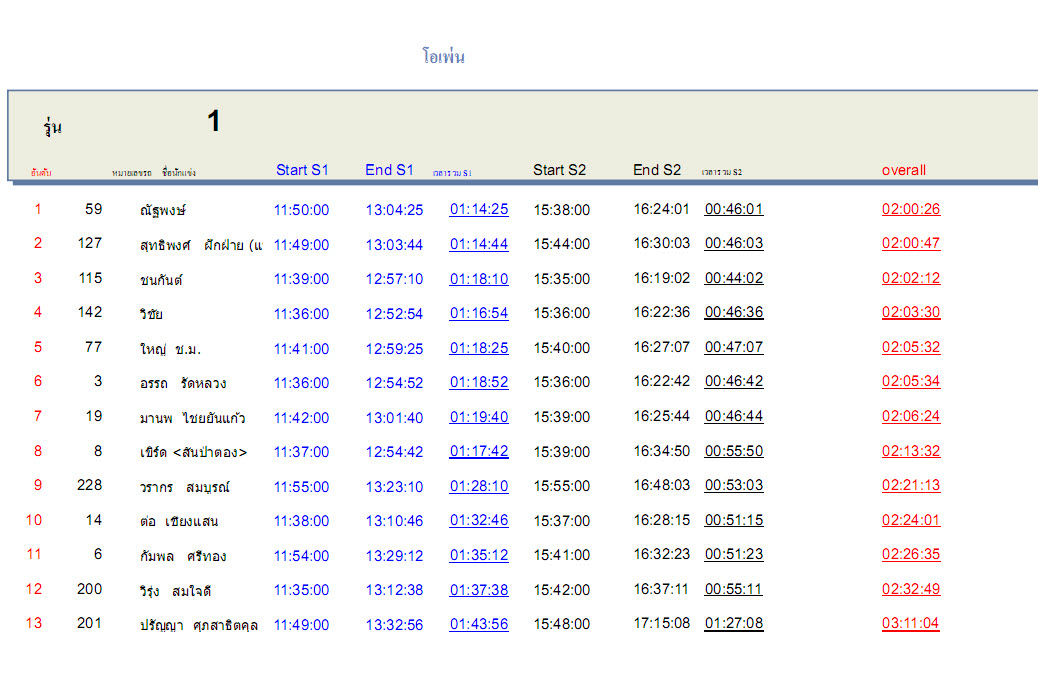Click the overall time 02:00:26 link

pos(910,210)
